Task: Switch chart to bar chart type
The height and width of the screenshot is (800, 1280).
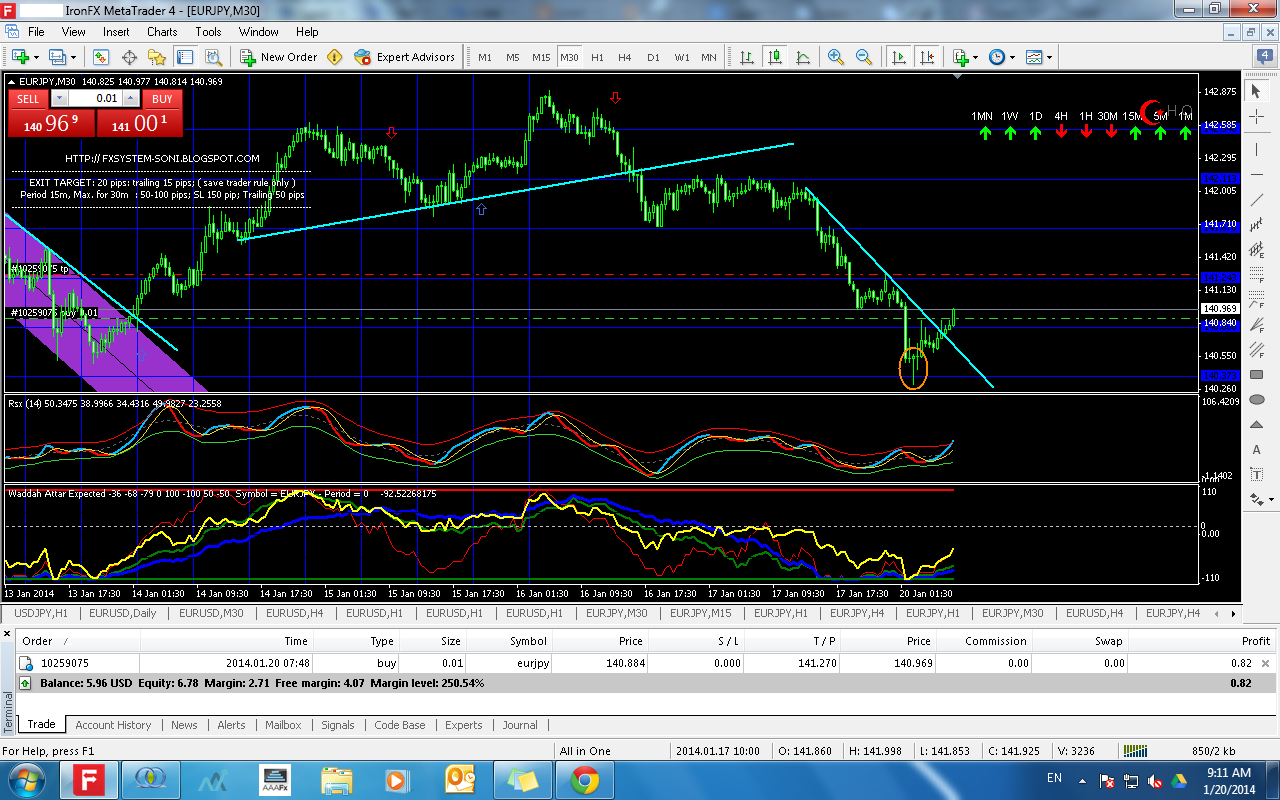Action: (747, 57)
